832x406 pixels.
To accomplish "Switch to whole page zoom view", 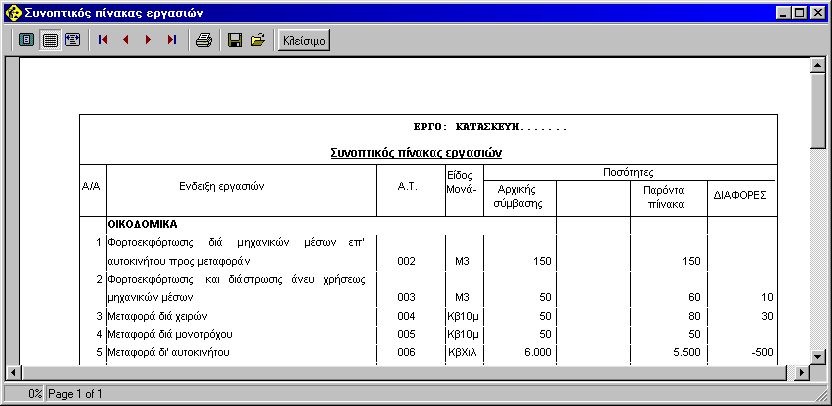I will tap(27, 40).
